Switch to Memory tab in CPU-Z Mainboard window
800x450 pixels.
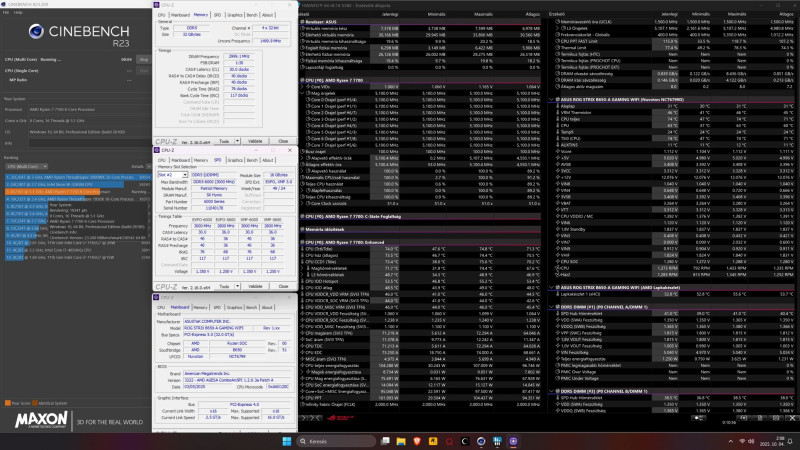pyautogui.click(x=200, y=308)
